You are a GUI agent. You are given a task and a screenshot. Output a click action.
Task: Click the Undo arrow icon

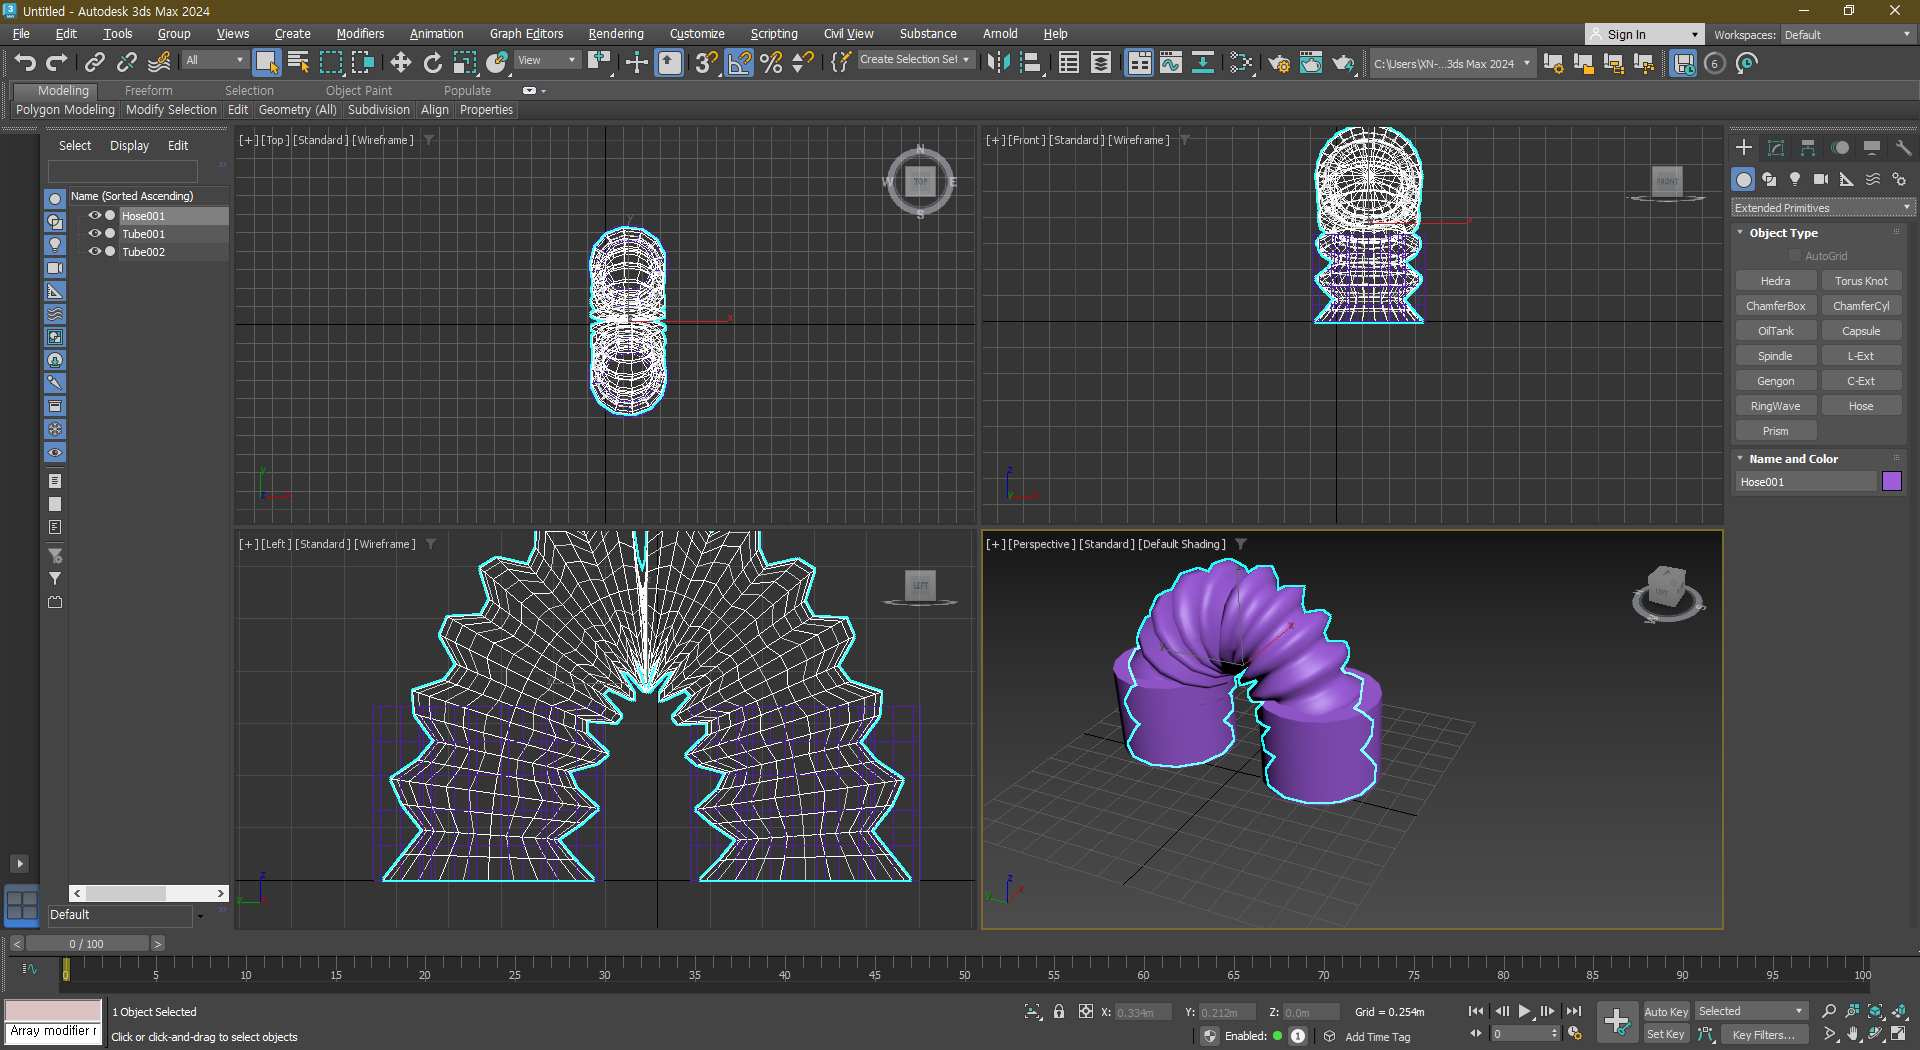[25, 63]
